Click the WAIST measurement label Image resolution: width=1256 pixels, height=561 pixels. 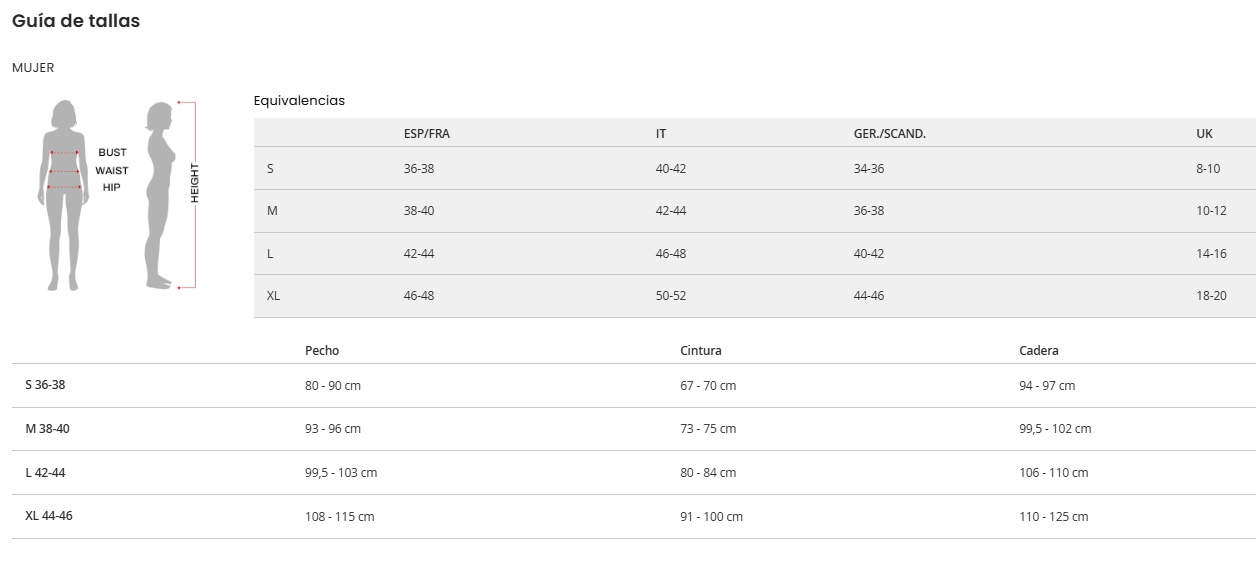click(x=112, y=171)
